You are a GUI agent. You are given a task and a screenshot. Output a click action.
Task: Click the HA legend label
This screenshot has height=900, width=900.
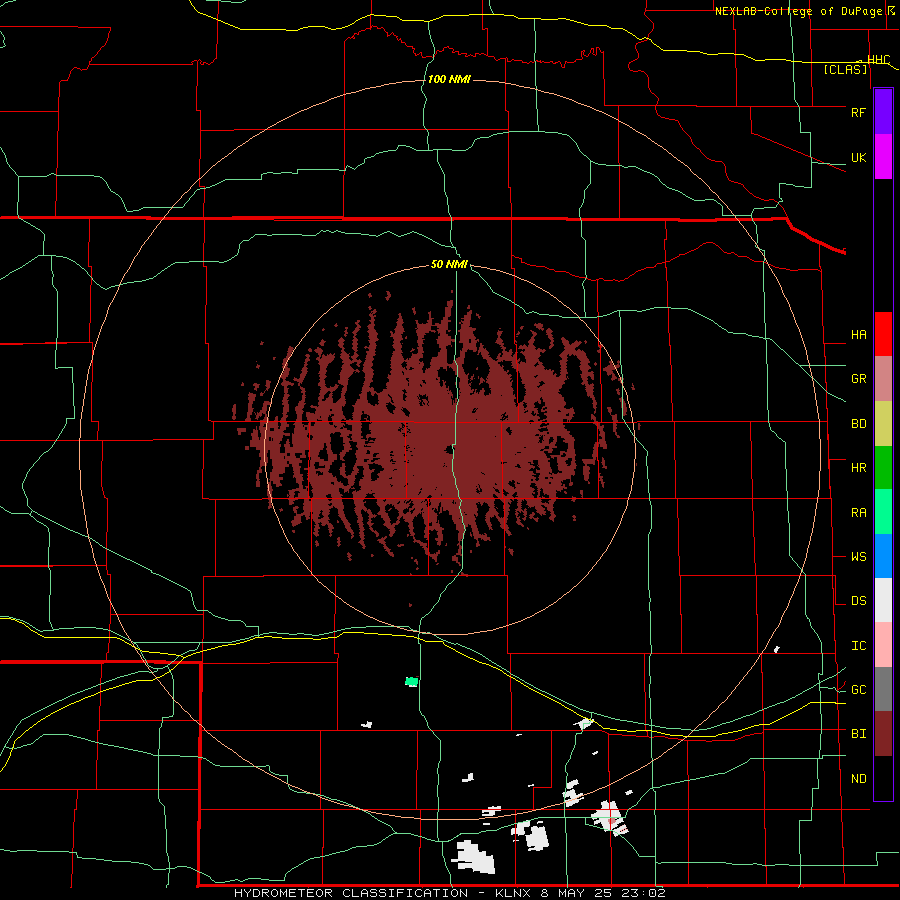tap(858, 335)
